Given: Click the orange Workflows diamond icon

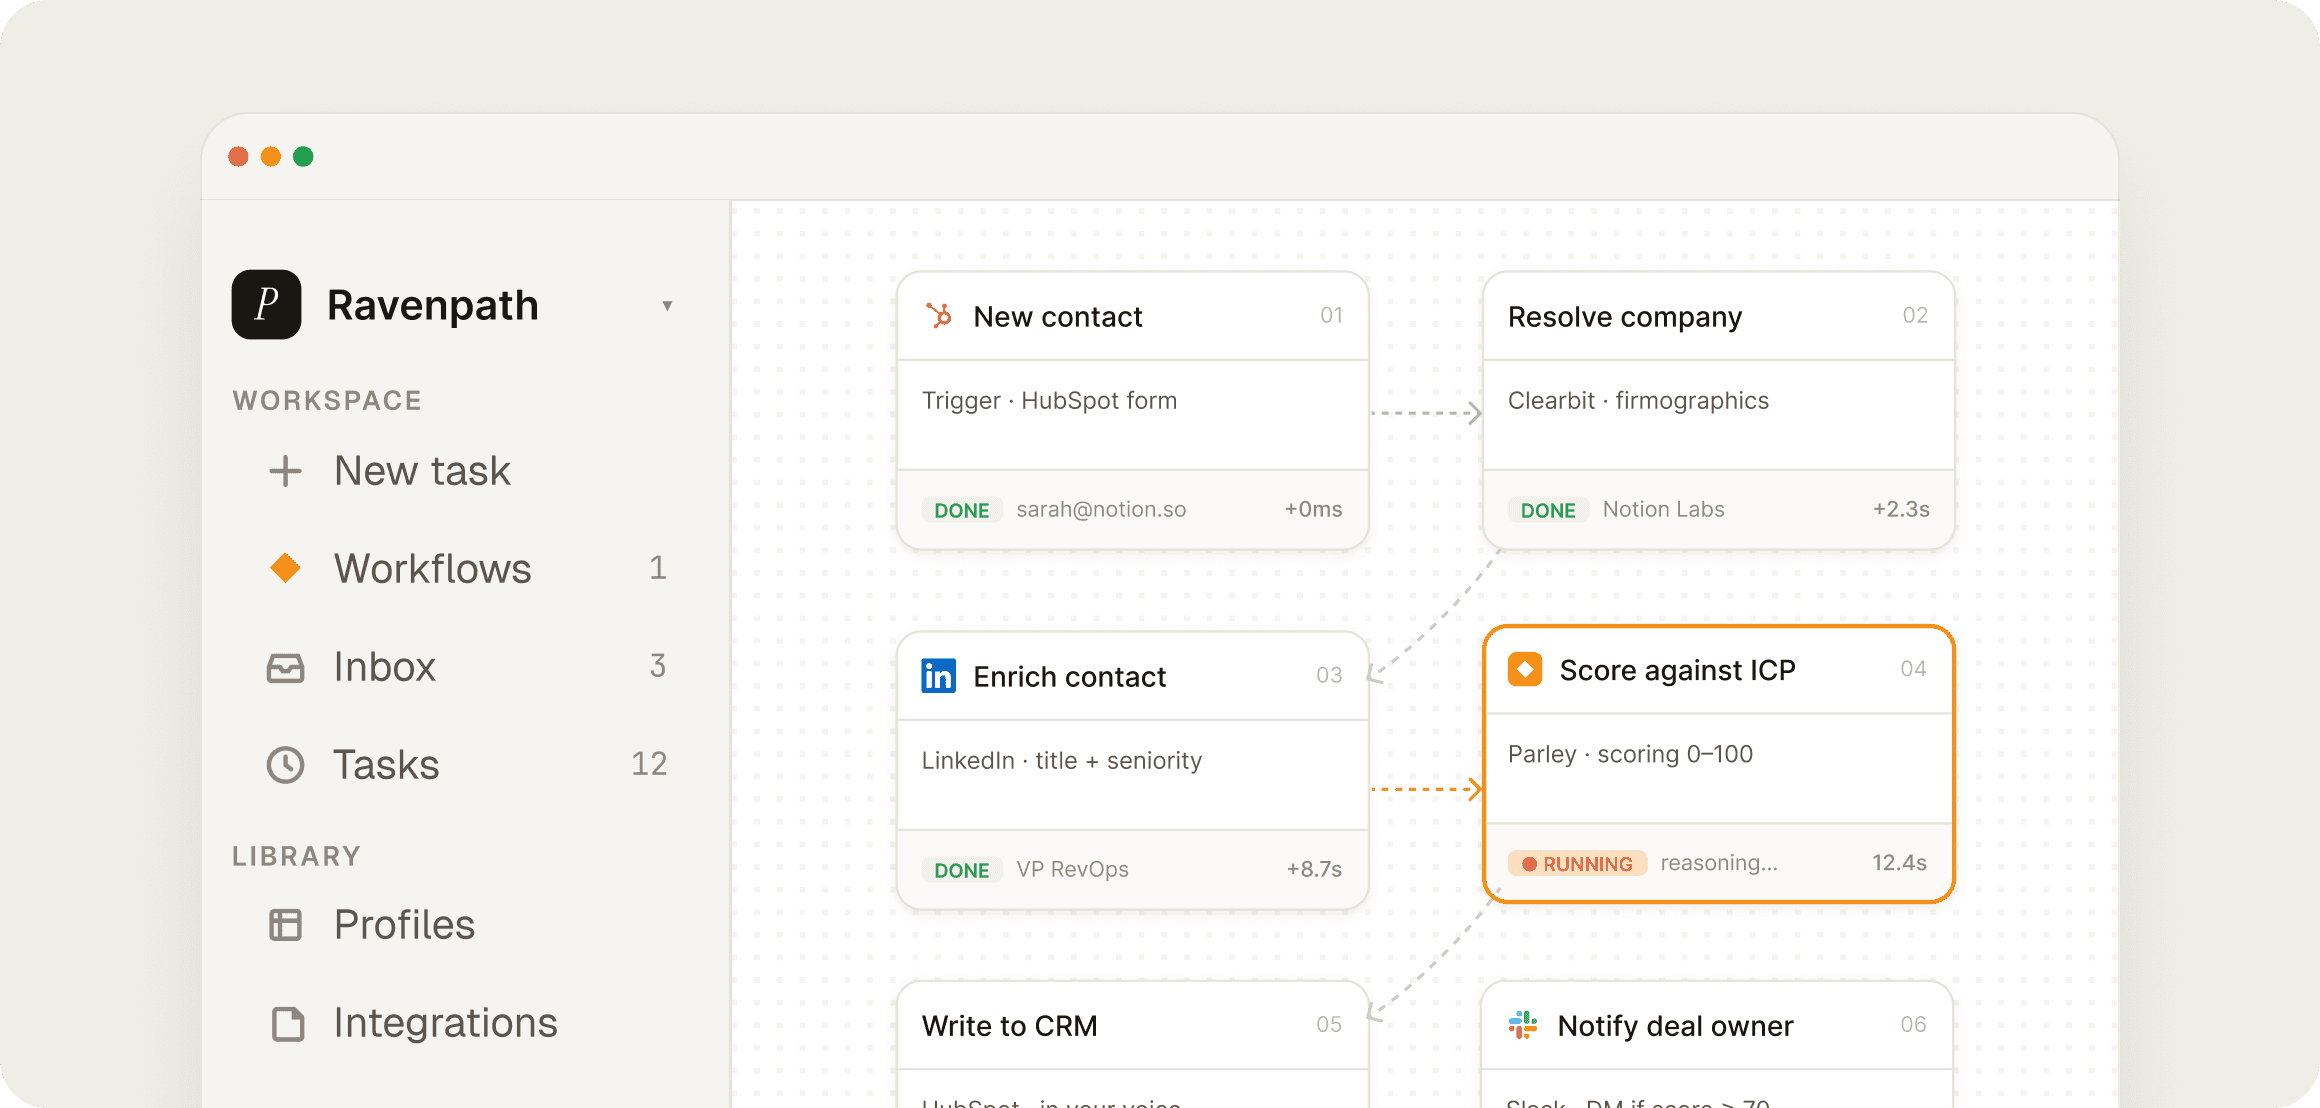Looking at the screenshot, I should [285, 568].
